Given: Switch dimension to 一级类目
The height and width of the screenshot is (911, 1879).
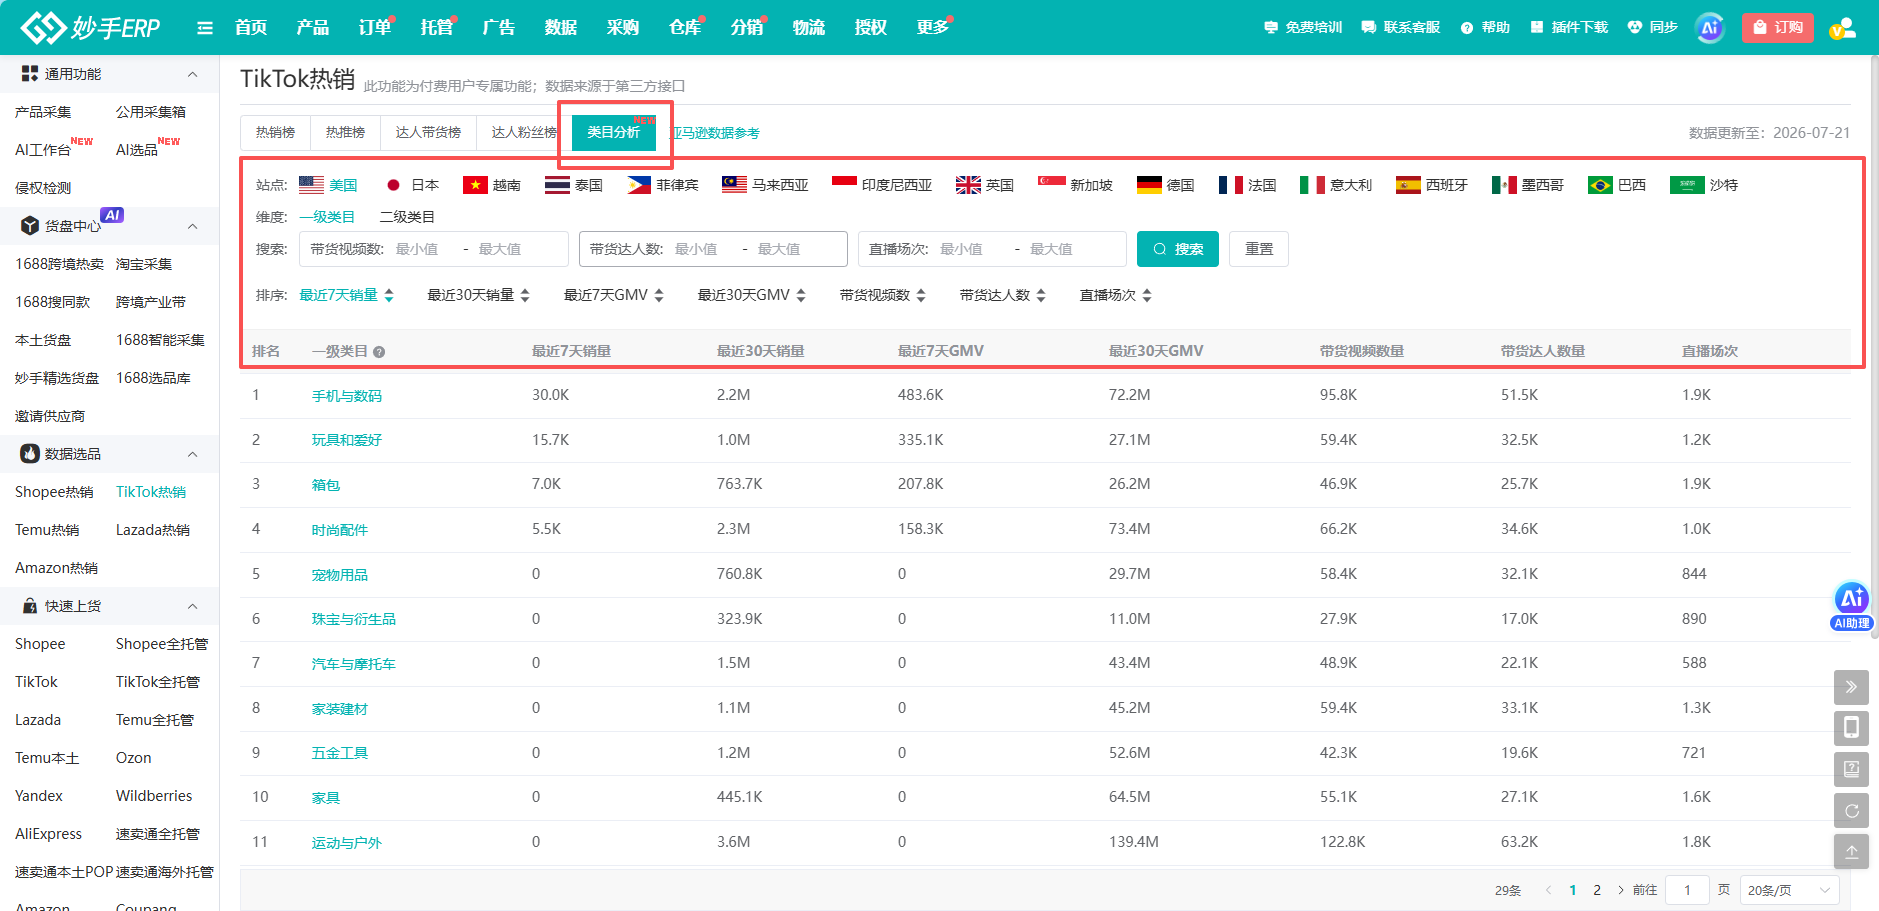Looking at the screenshot, I should tap(327, 217).
